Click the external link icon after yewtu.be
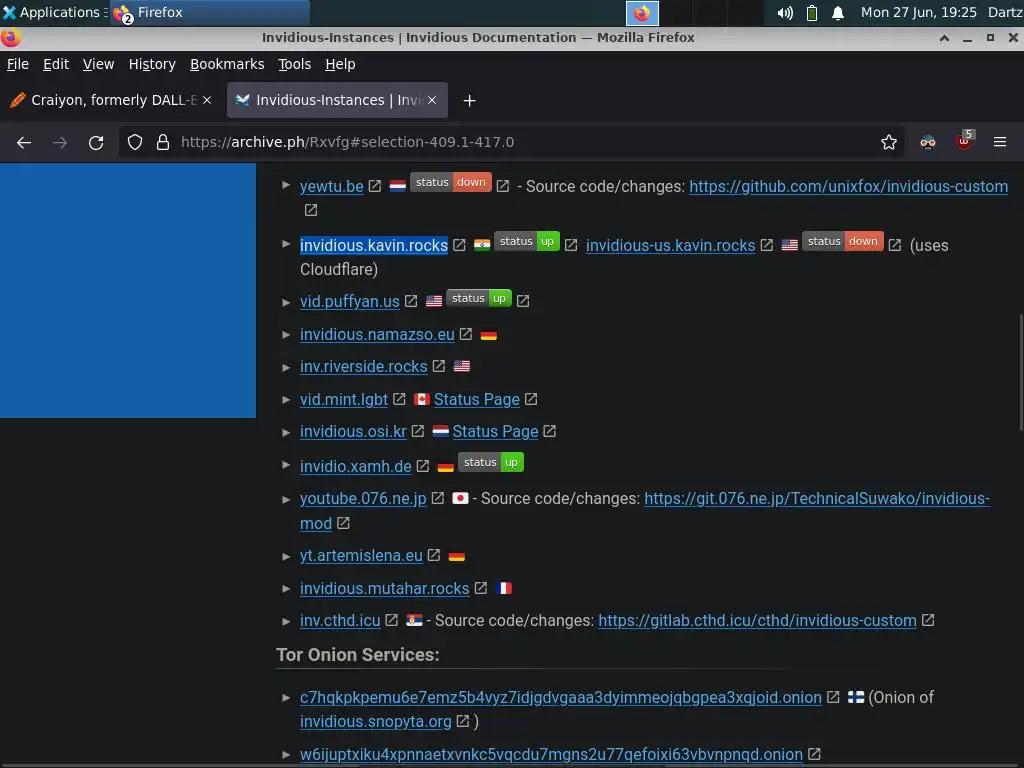 [375, 186]
